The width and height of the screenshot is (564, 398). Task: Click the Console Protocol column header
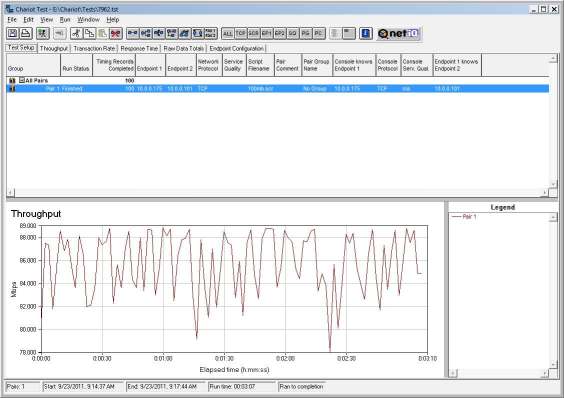(x=388, y=65)
